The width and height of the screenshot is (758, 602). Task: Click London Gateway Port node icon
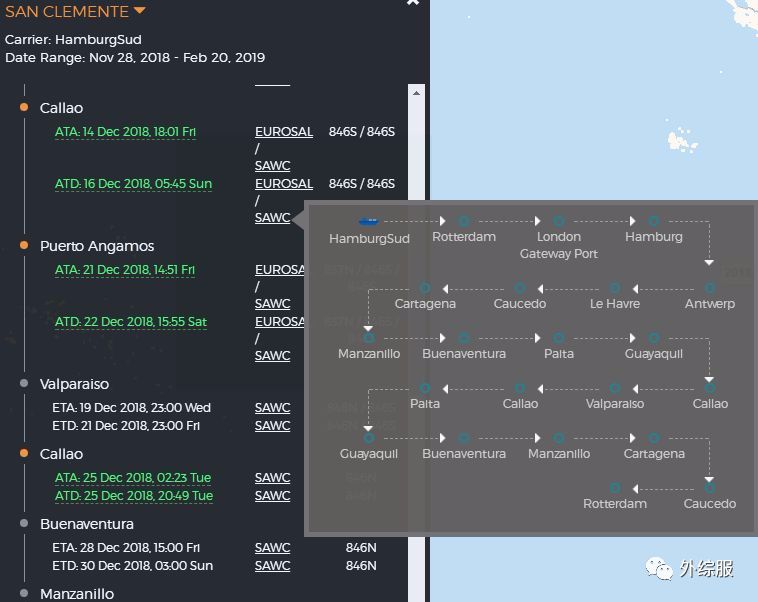click(559, 221)
